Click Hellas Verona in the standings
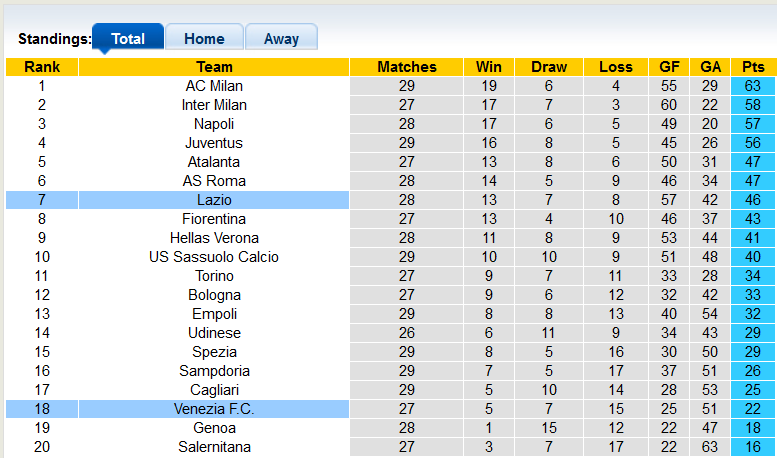Viewport: 777px width, 458px height. point(214,238)
